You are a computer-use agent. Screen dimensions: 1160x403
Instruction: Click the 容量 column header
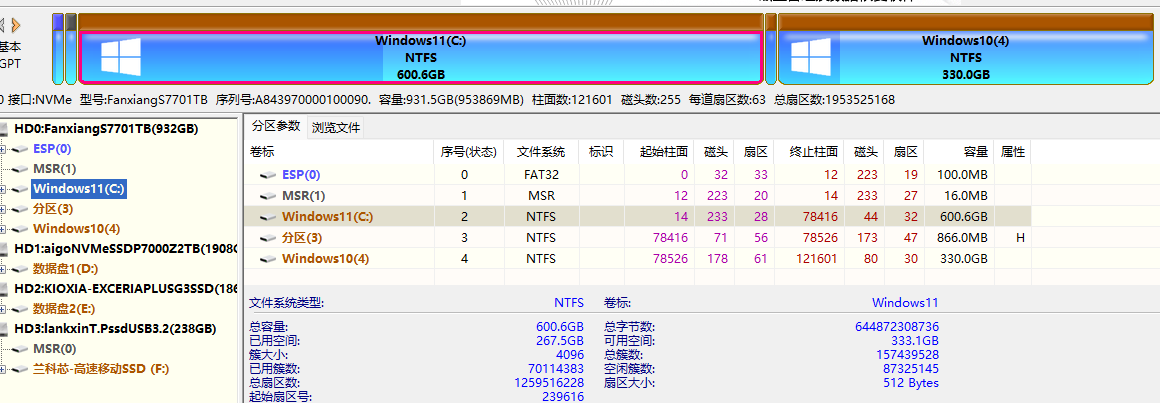pyautogui.click(x=958, y=152)
